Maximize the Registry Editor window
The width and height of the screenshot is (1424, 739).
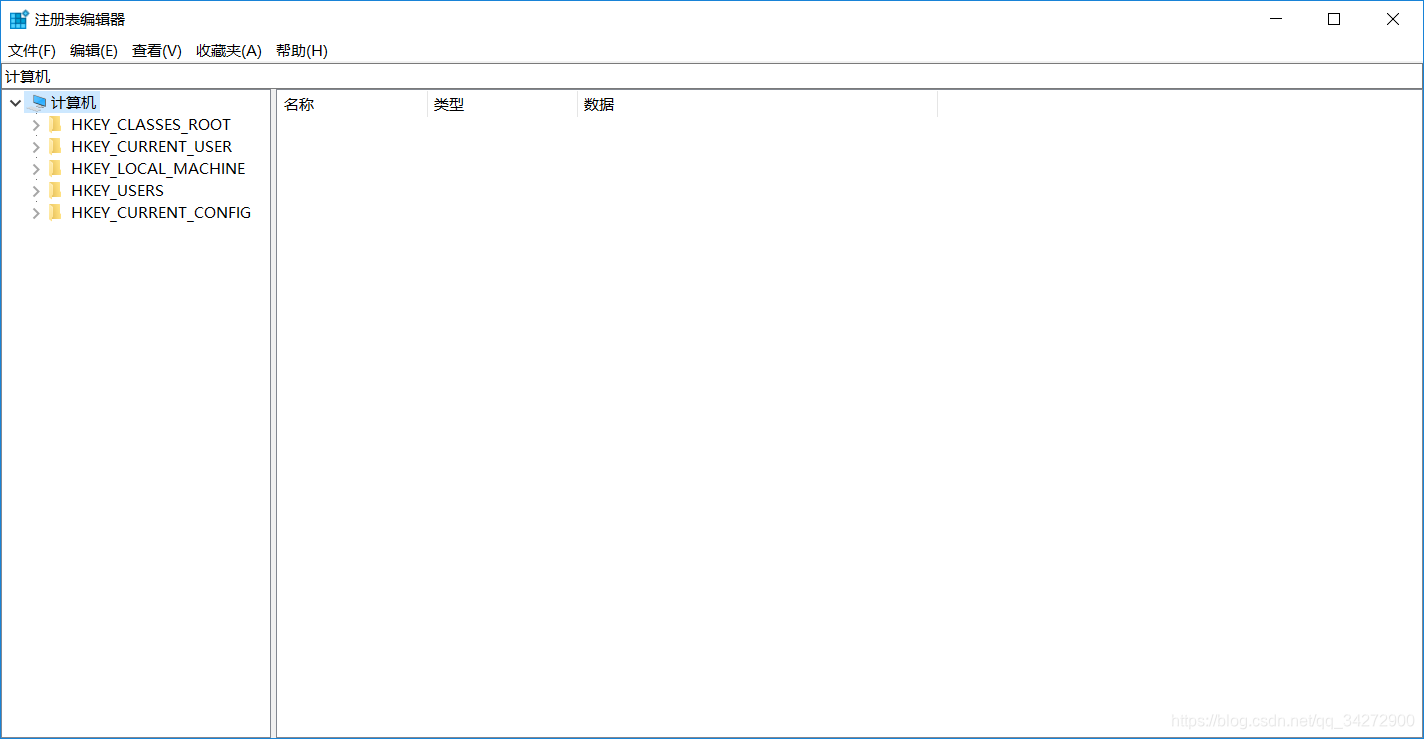click(x=1334, y=19)
